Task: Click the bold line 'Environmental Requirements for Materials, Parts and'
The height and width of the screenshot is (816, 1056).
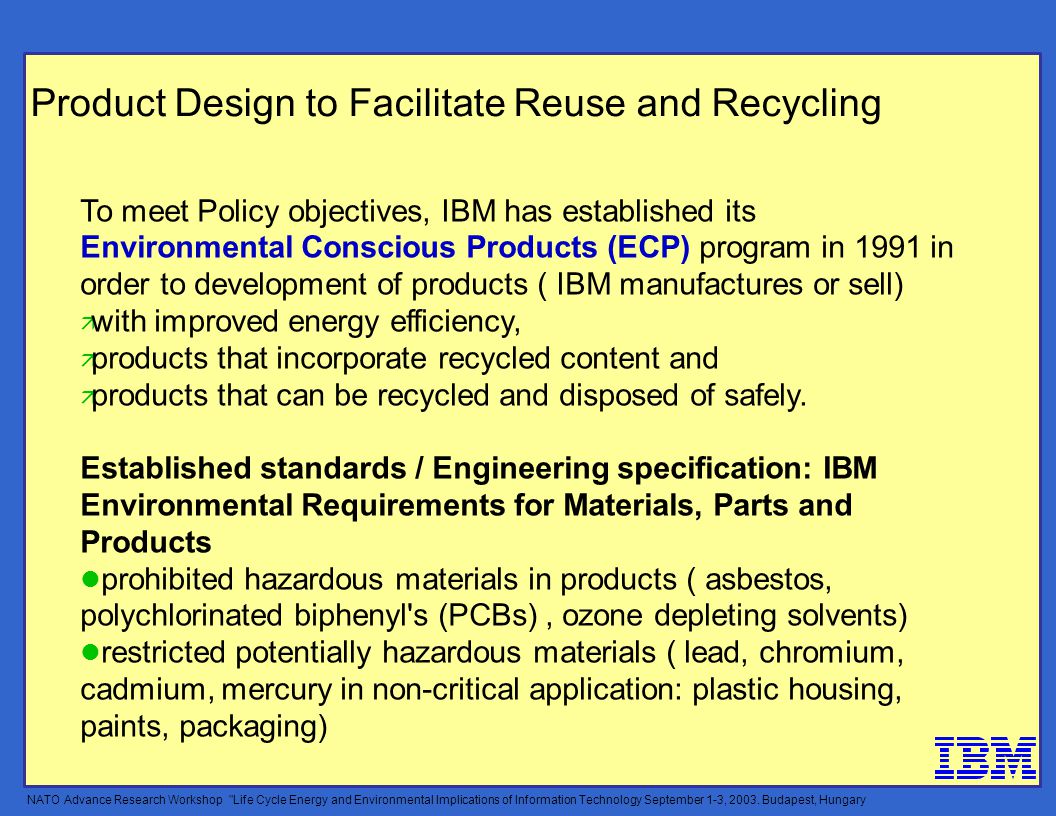Action: click(x=466, y=505)
